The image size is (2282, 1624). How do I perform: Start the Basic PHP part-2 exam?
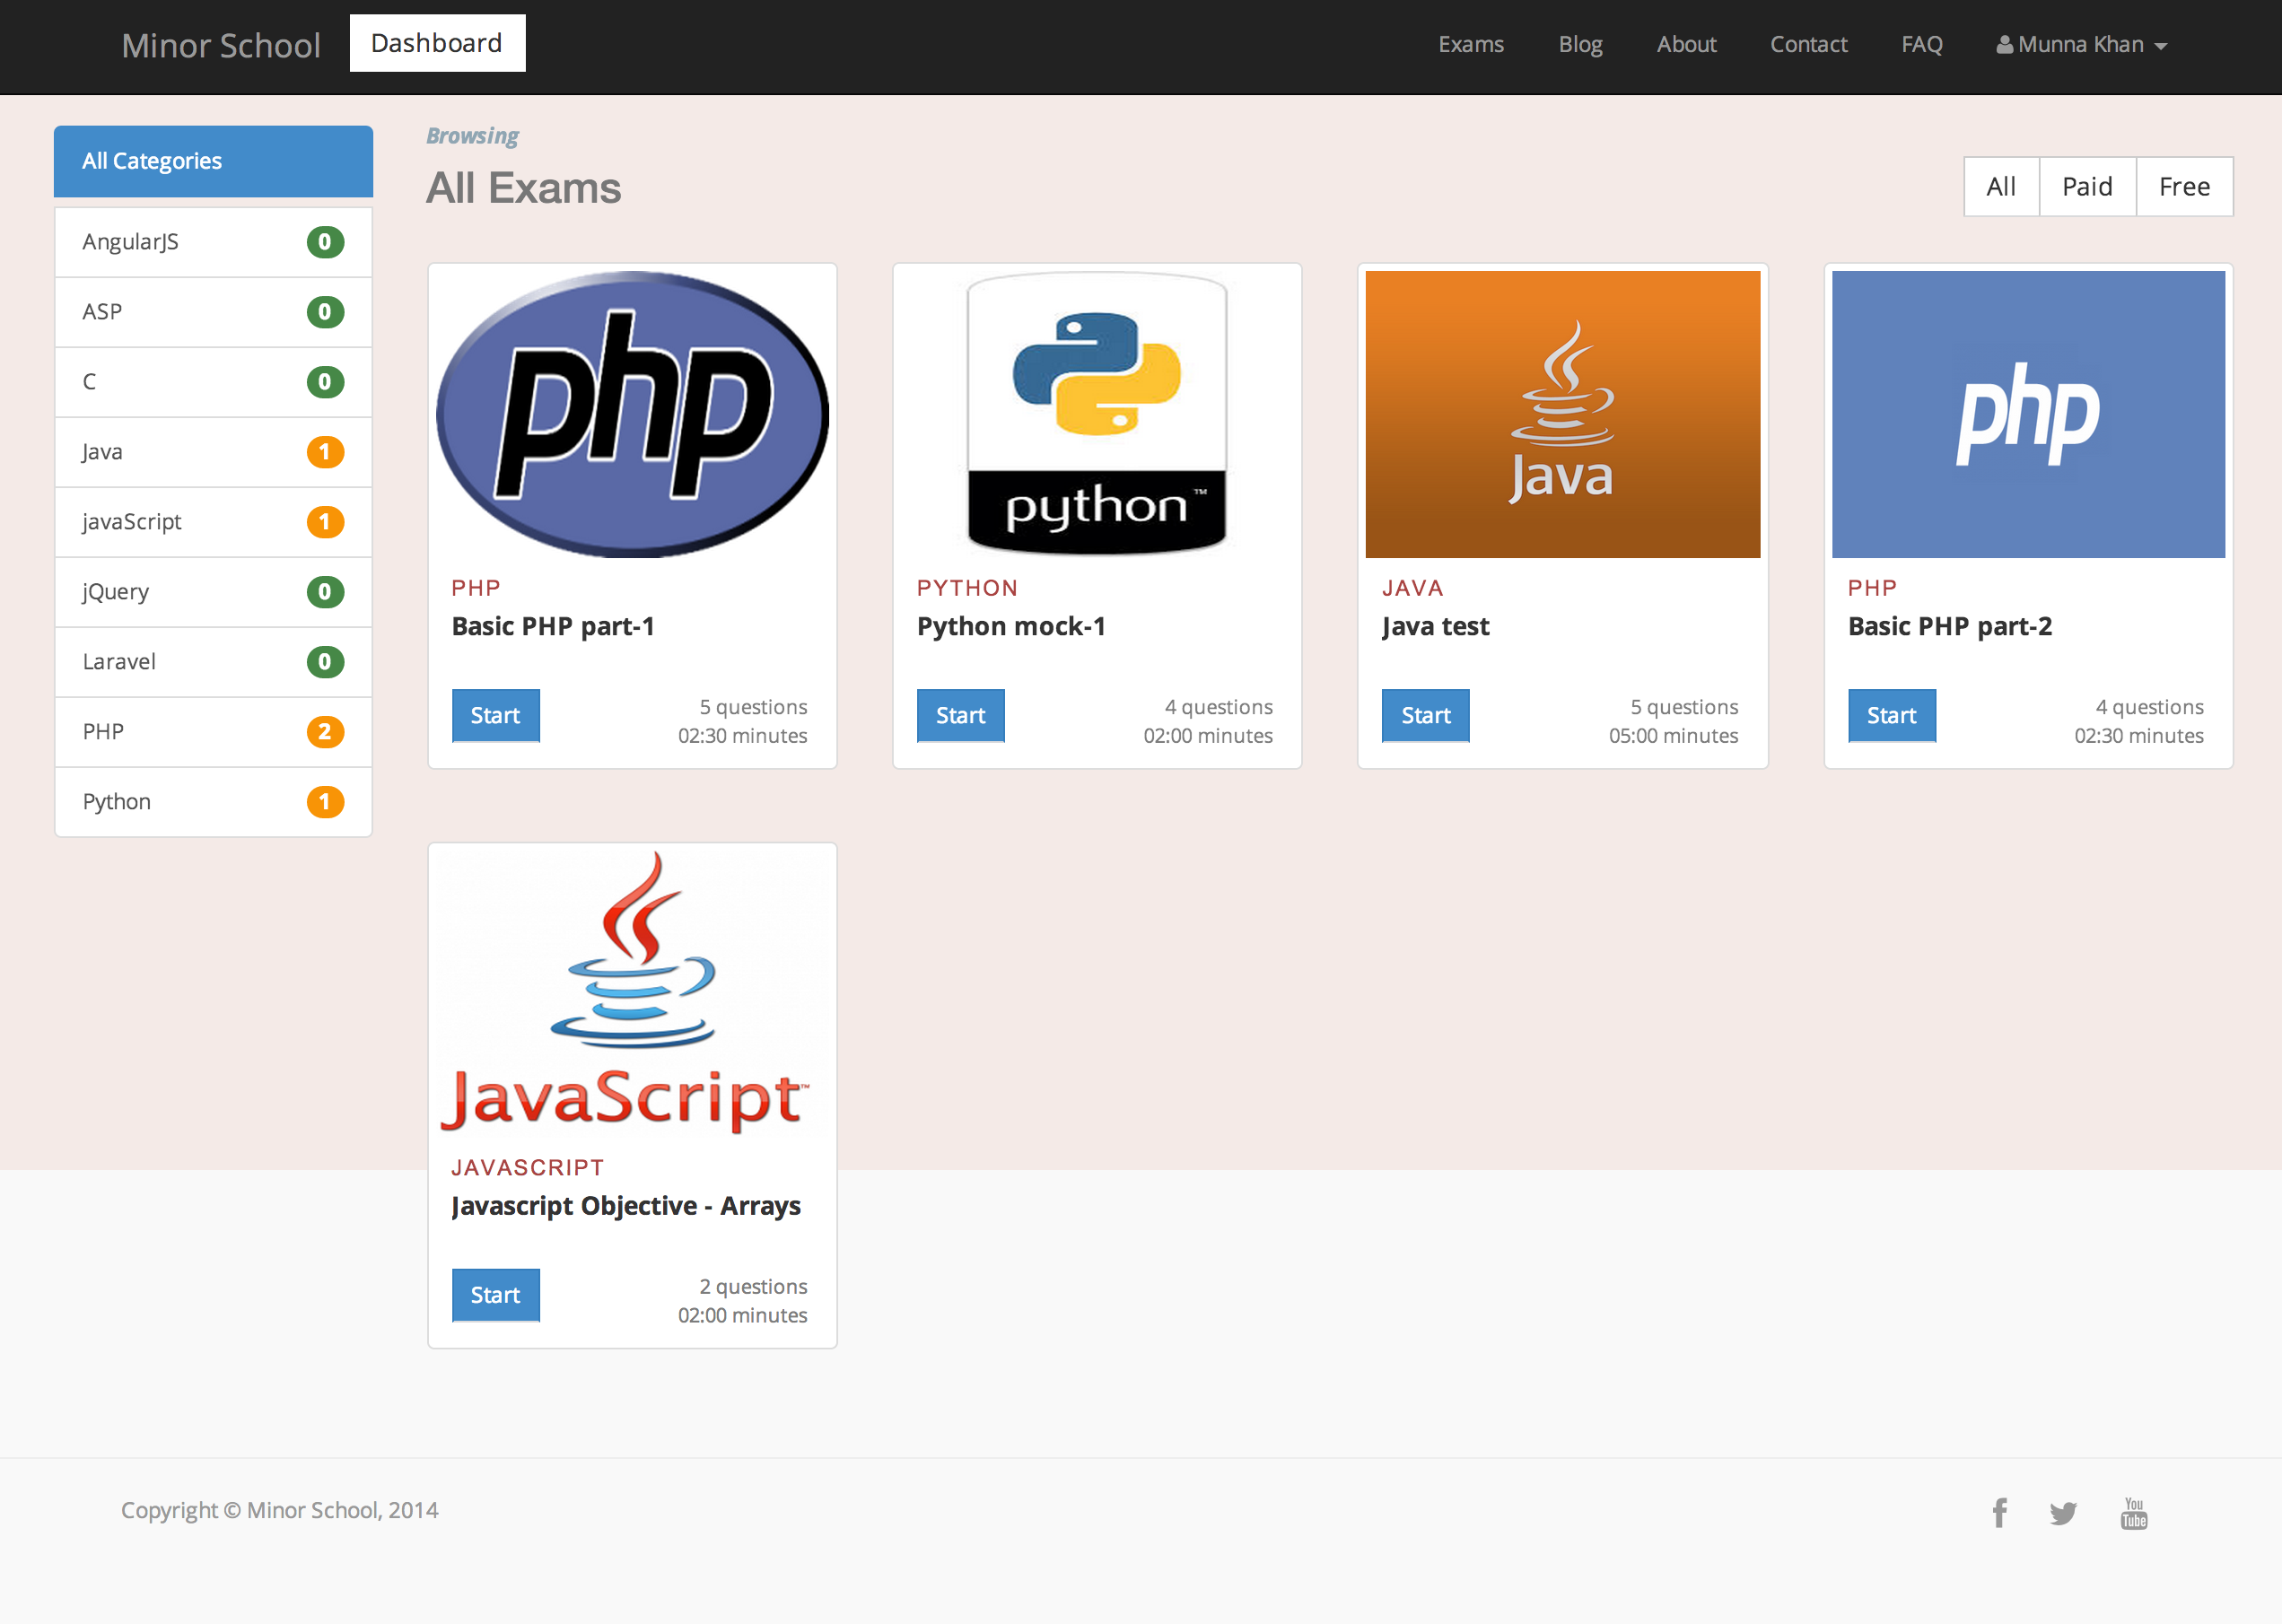tap(1892, 716)
